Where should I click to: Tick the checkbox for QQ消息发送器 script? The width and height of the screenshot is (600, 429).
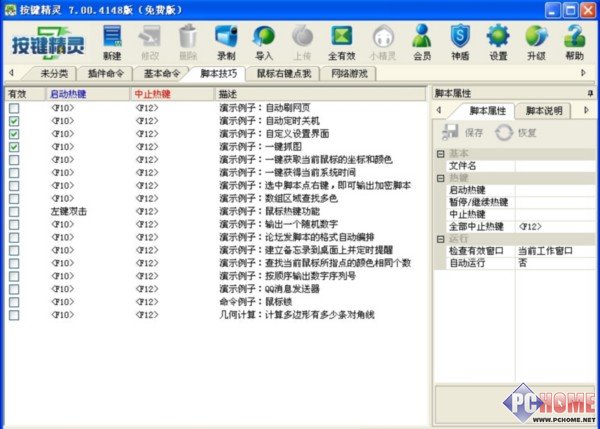(13, 288)
